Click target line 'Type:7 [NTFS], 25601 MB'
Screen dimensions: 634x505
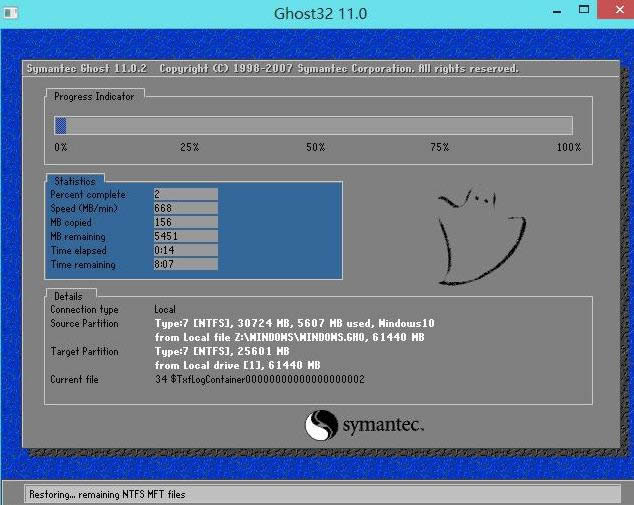pos(222,351)
